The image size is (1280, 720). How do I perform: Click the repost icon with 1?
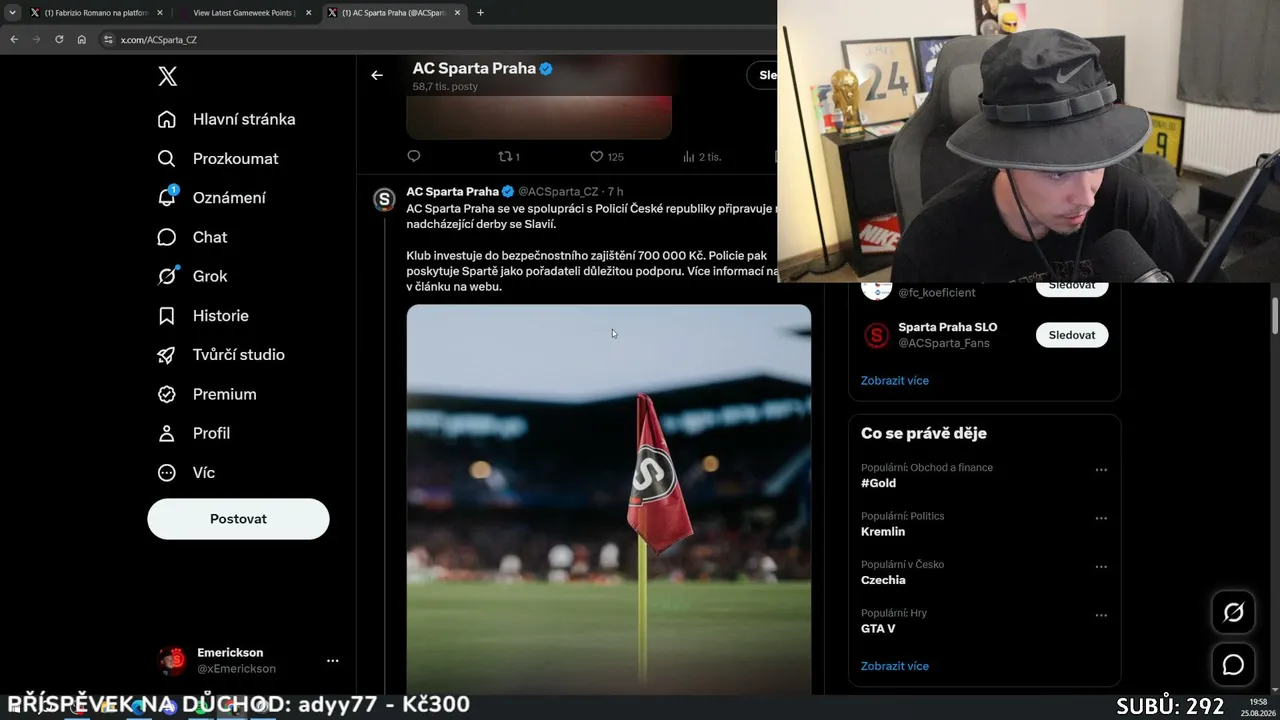point(509,156)
